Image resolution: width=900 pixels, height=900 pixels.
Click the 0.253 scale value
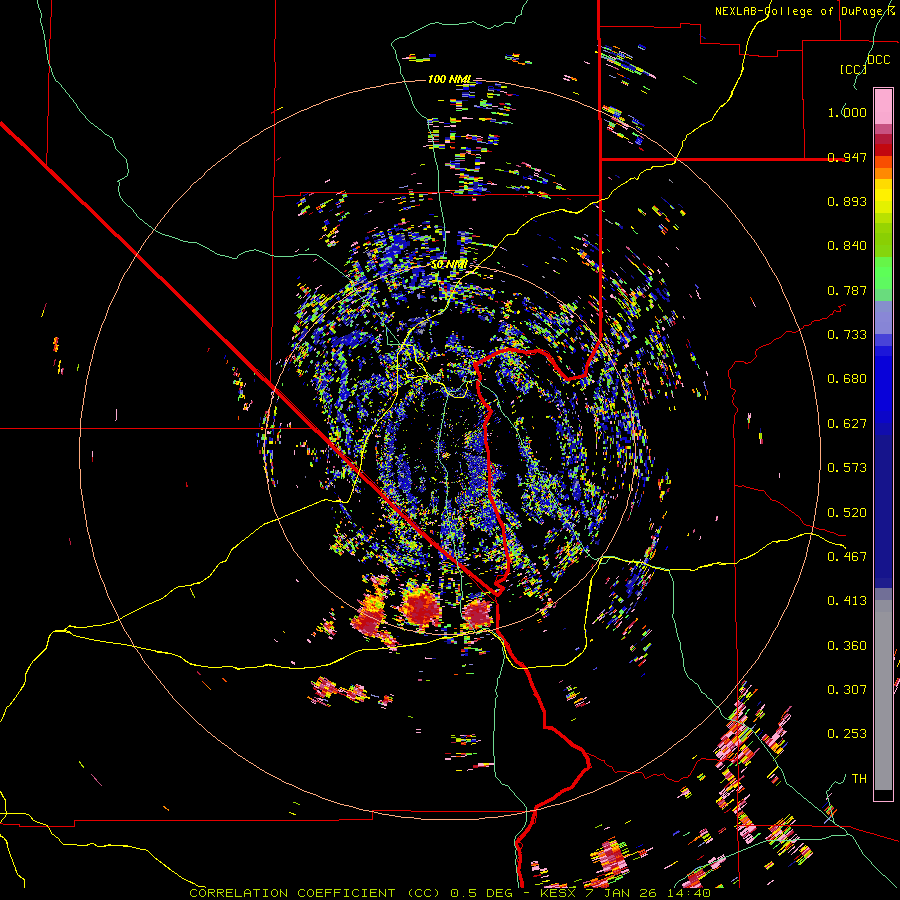coord(847,734)
